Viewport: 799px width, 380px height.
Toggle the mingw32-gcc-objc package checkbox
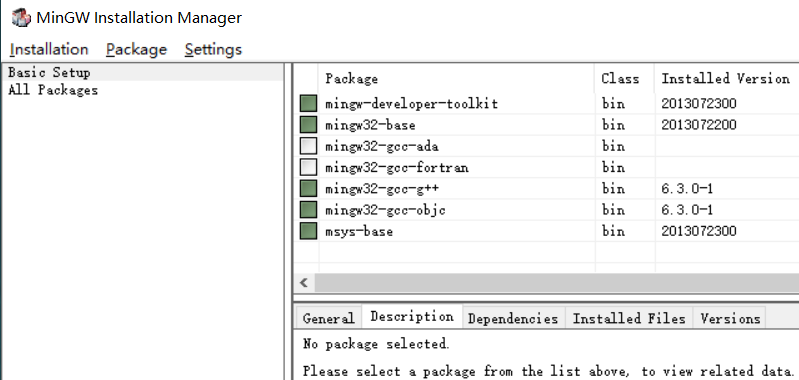[308, 210]
